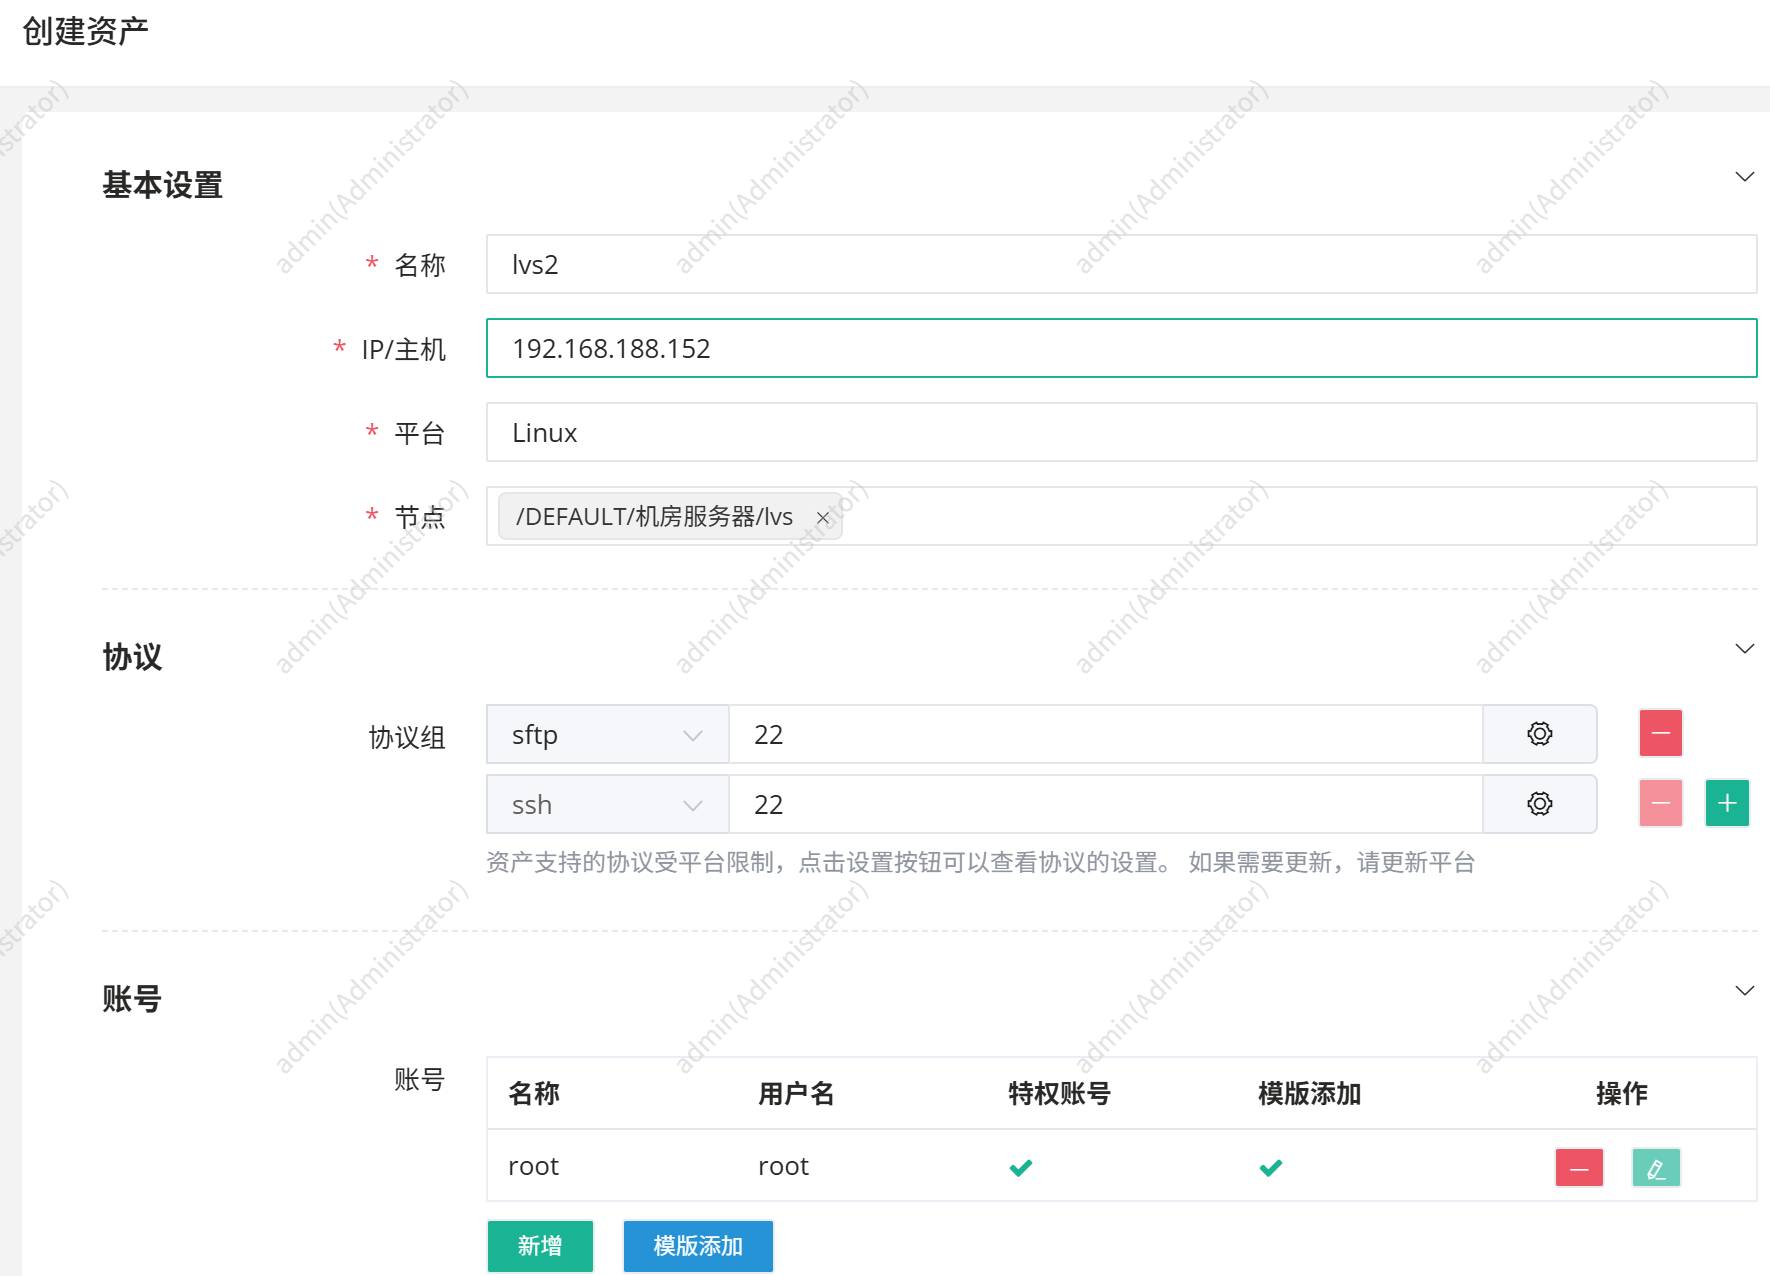Add a new protocol with plus button
Image resolution: width=1770 pixels, height=1276 pixels.
click(x=1727, y=803)
